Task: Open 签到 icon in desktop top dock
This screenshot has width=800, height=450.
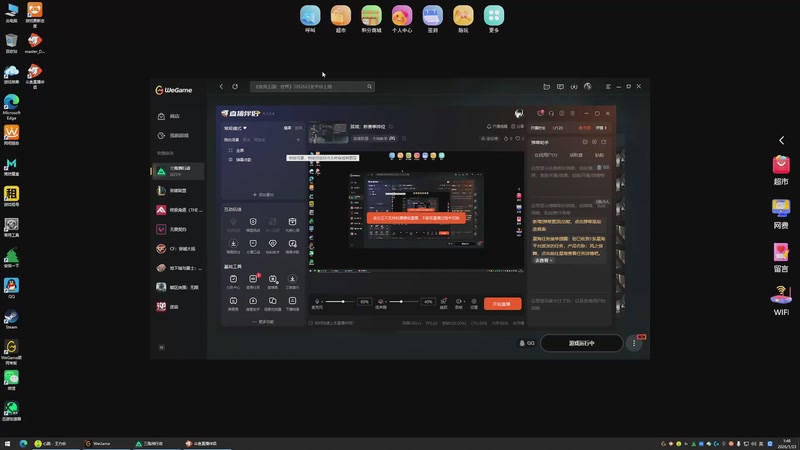Action: (x=433, y=19)
